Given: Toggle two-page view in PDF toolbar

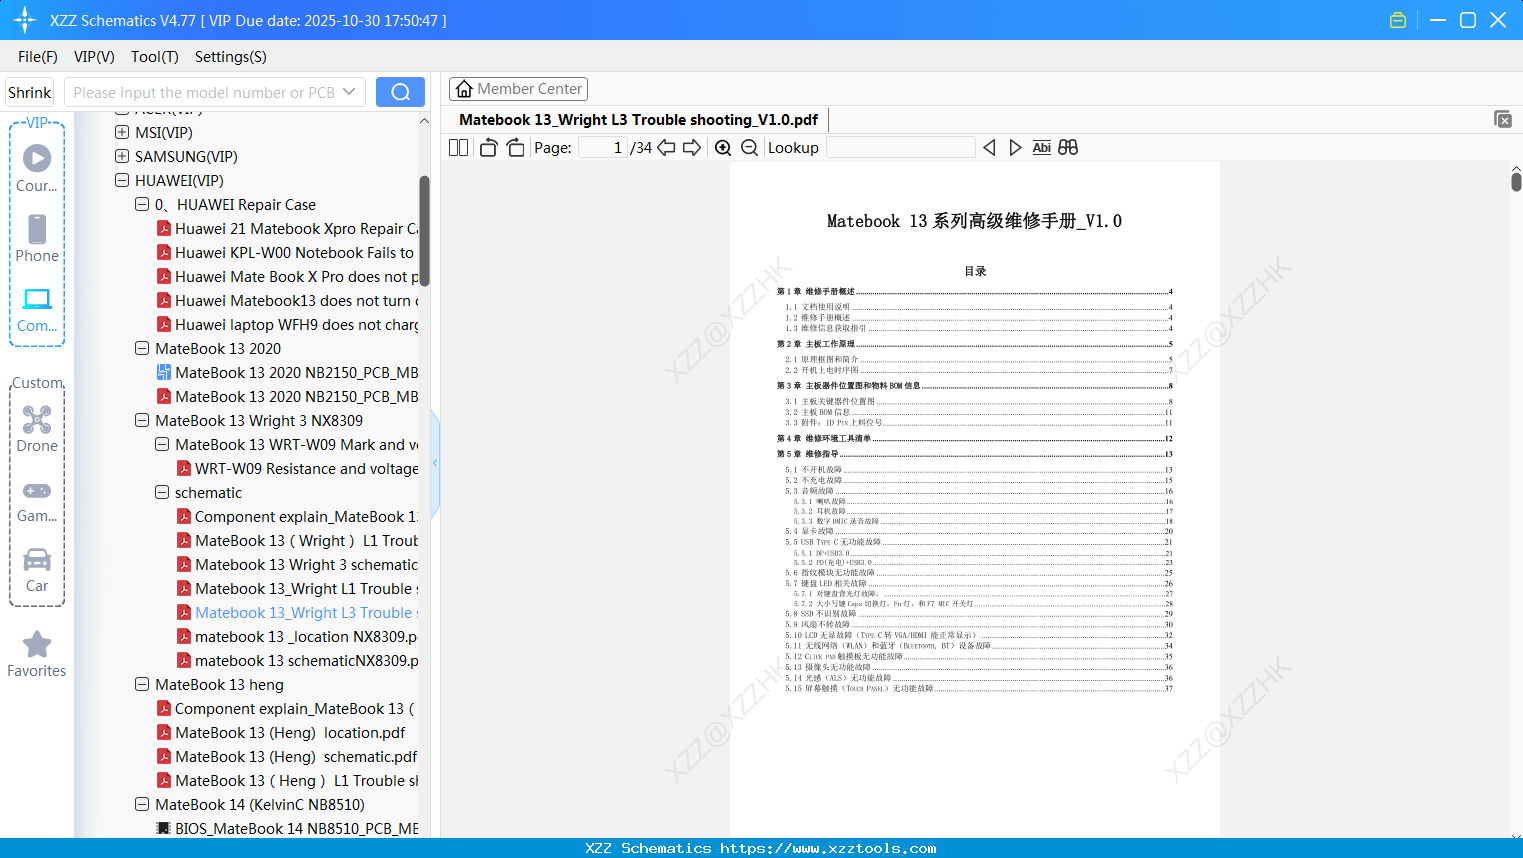Looking at the screenshot, I should 459,148.
